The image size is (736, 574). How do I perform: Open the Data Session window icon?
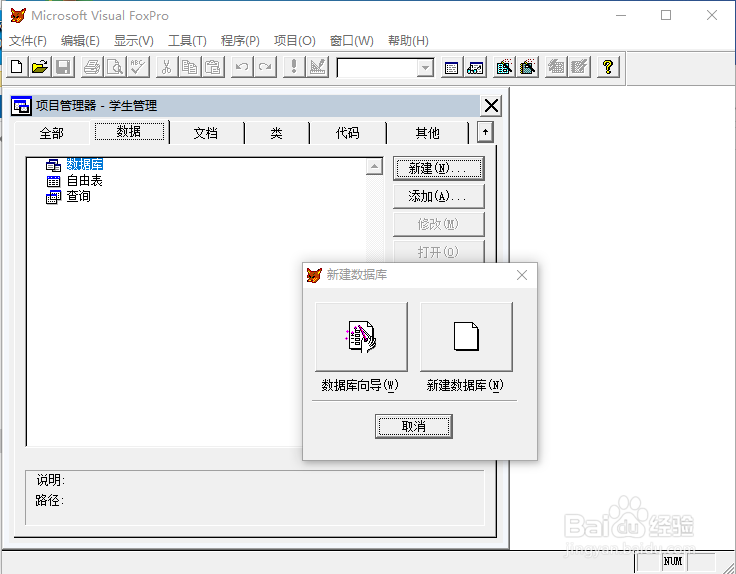tap(475, 68)
